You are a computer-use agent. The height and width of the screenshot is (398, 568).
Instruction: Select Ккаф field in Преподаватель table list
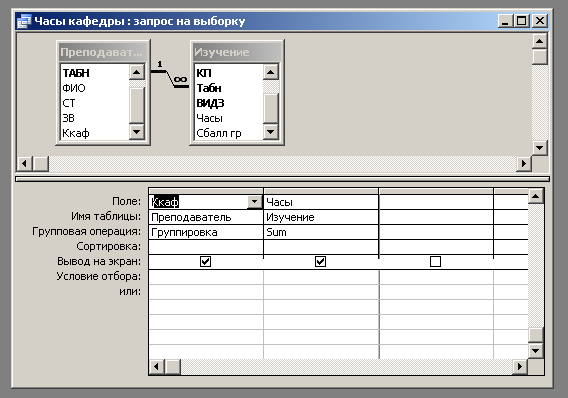[75, 133]
